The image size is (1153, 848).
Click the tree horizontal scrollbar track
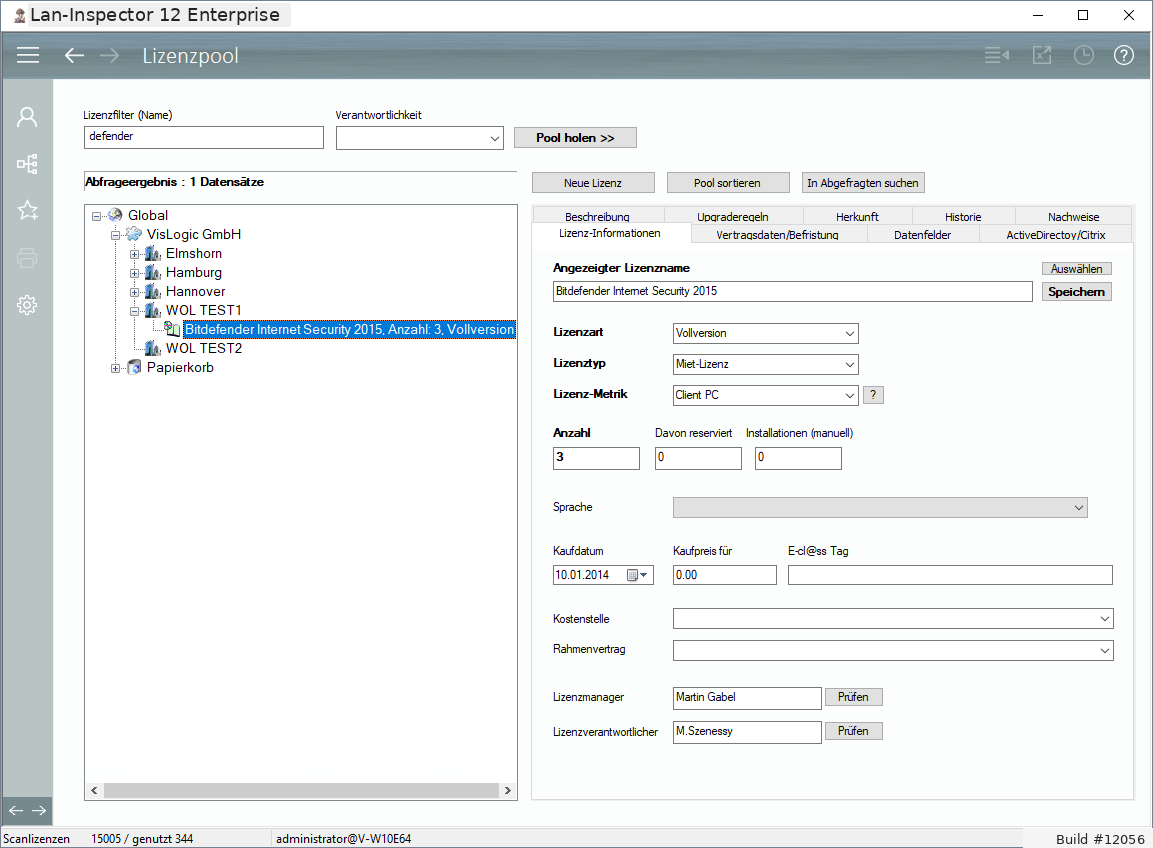coord(301,790)
